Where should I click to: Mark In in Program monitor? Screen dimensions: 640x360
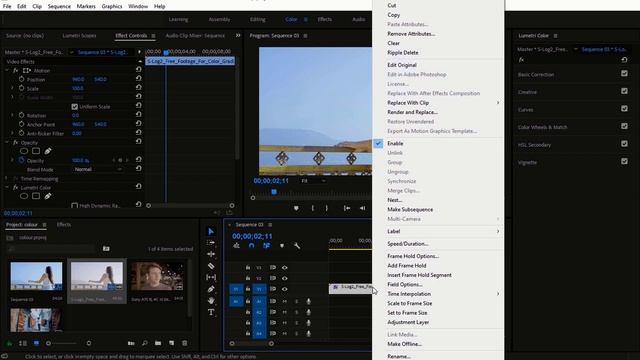coord(313,208)
